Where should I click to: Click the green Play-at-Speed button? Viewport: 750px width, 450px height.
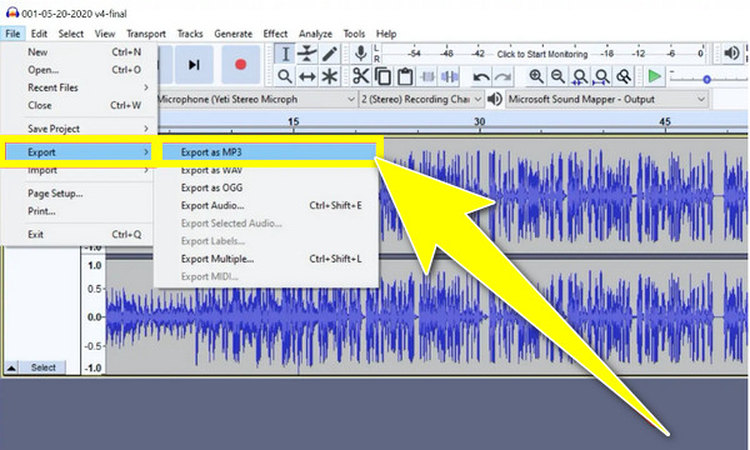654,76
